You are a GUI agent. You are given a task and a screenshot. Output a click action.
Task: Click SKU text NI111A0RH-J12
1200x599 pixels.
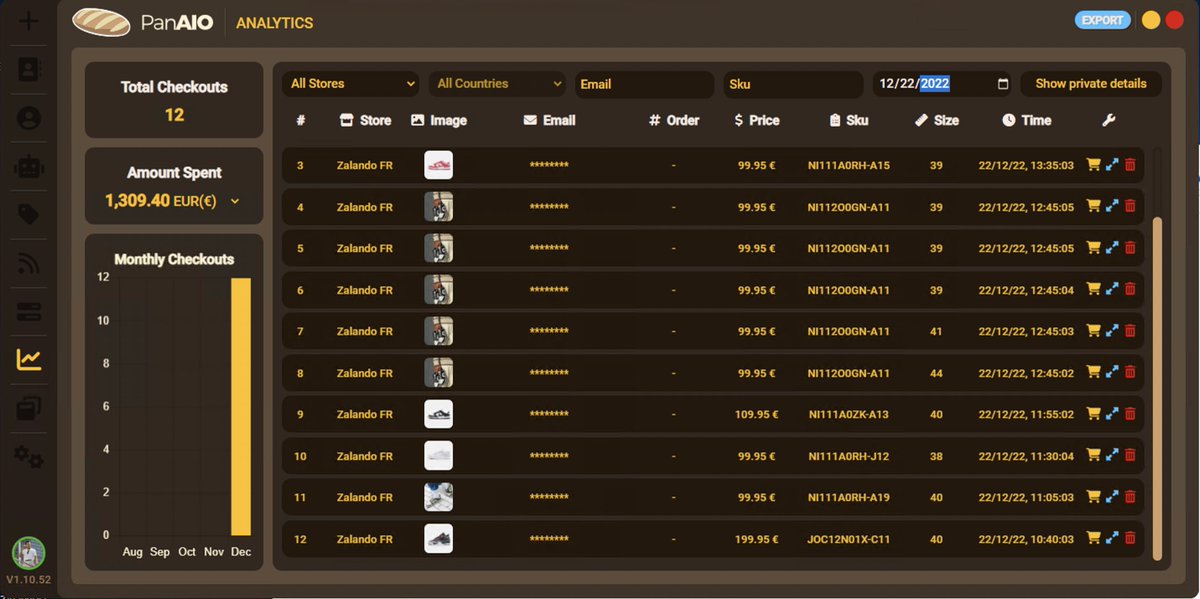tap(848, 456)
